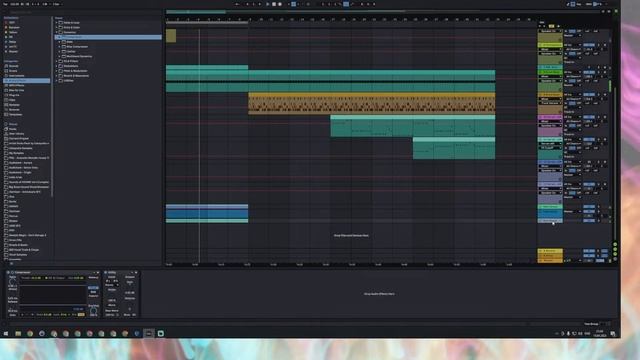Click the yellow button above the track headers
This screenshot has width=640, height=360.
[551, 26]
